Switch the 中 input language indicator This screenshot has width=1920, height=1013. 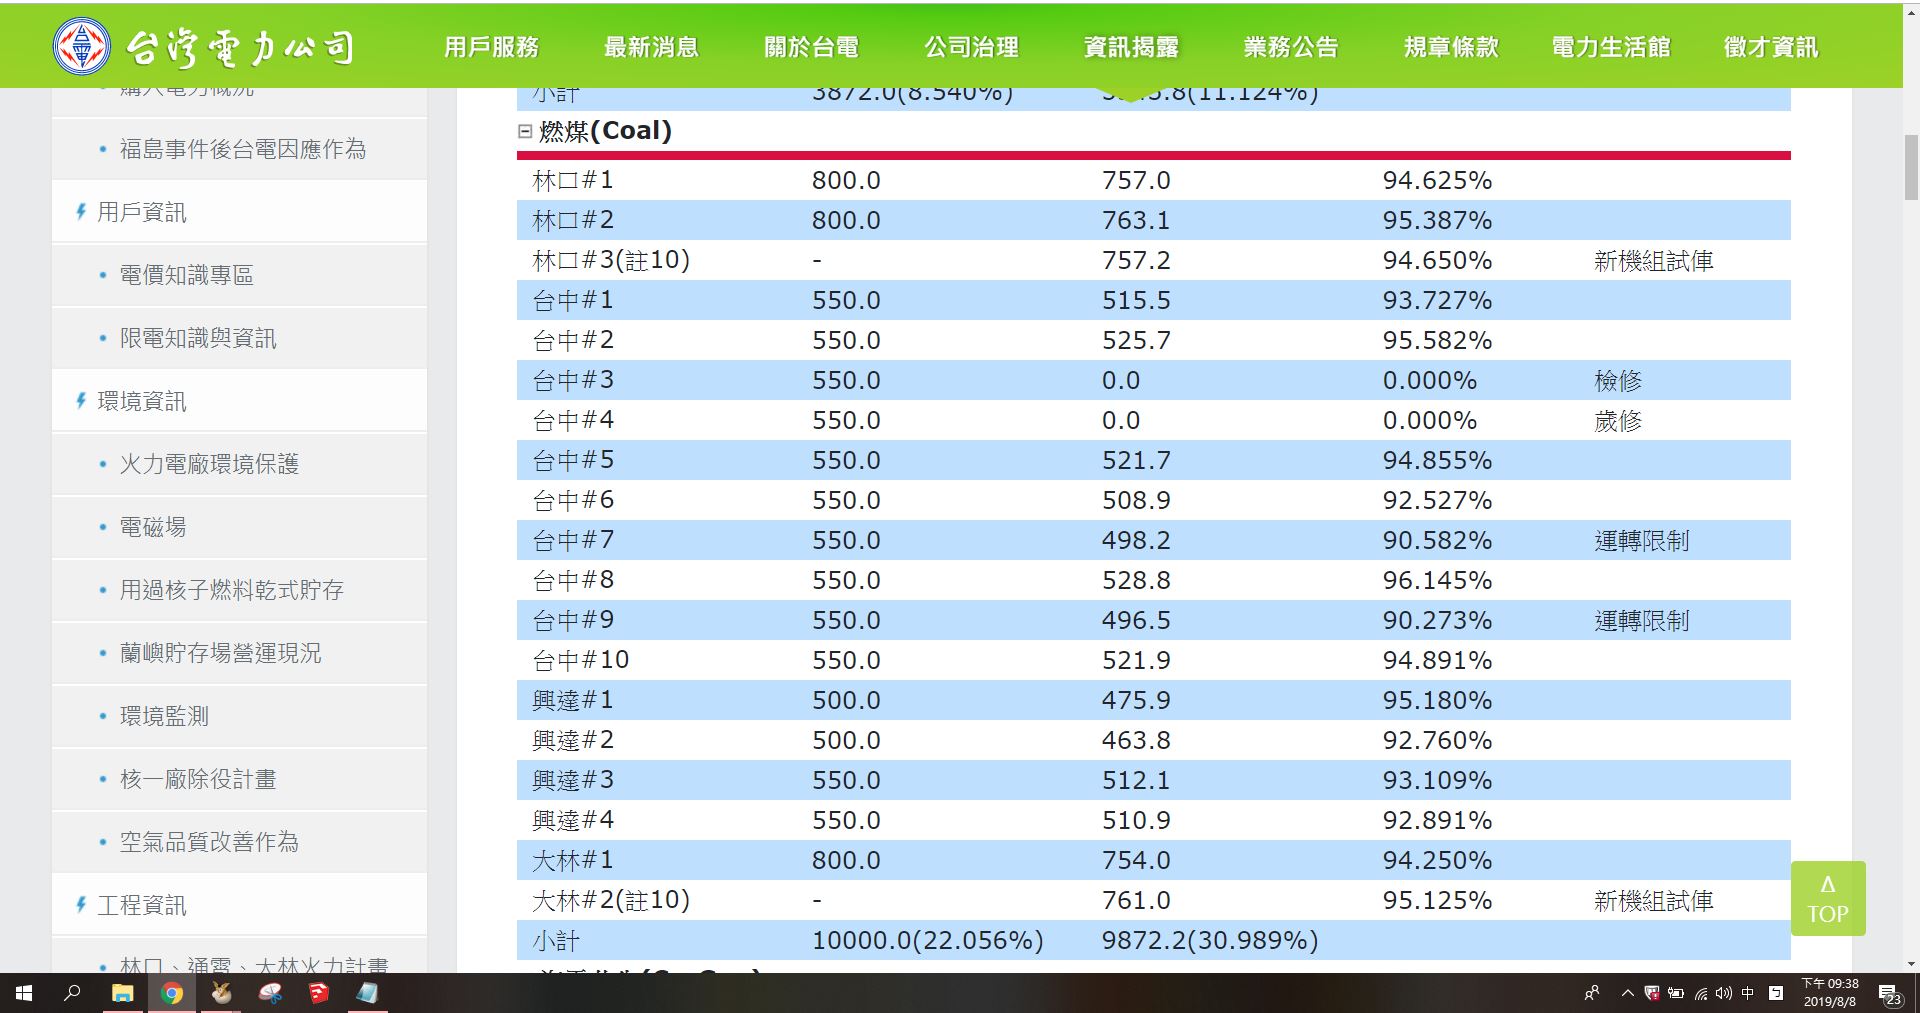click(1748, 993)
